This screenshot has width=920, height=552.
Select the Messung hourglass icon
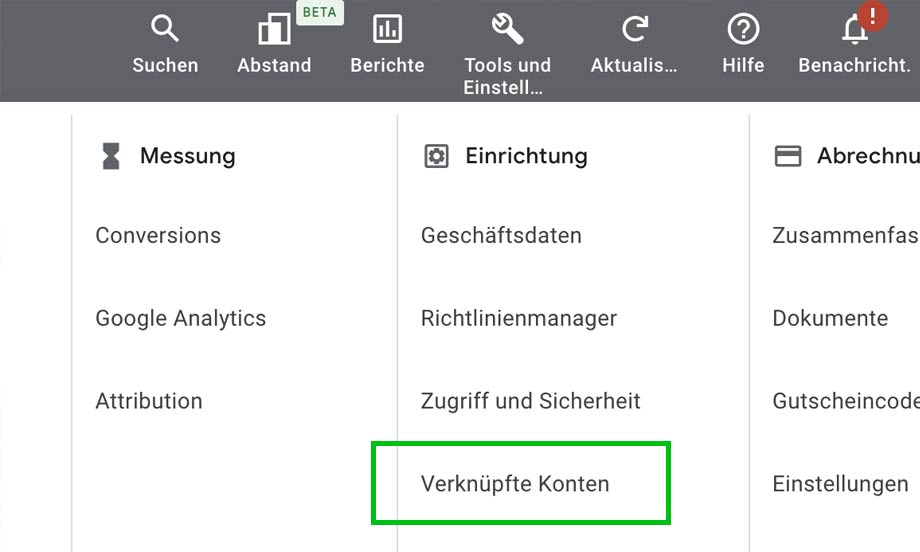pyautogui.click(x=111, y=156)
